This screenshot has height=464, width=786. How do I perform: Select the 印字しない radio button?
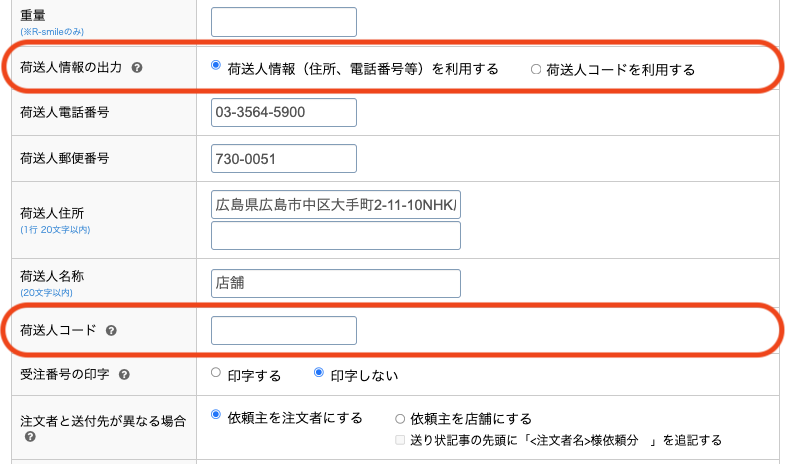point(320,373)
